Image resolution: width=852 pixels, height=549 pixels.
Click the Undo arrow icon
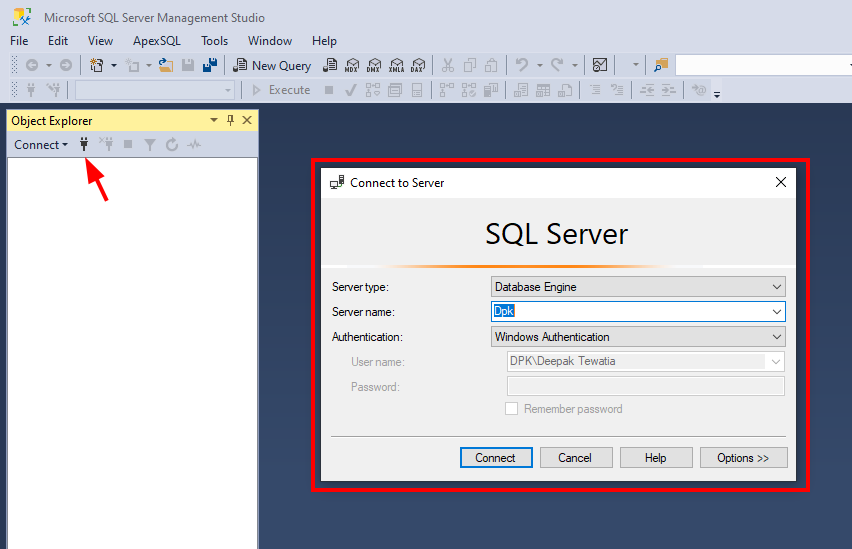click(x=522, y=65)
